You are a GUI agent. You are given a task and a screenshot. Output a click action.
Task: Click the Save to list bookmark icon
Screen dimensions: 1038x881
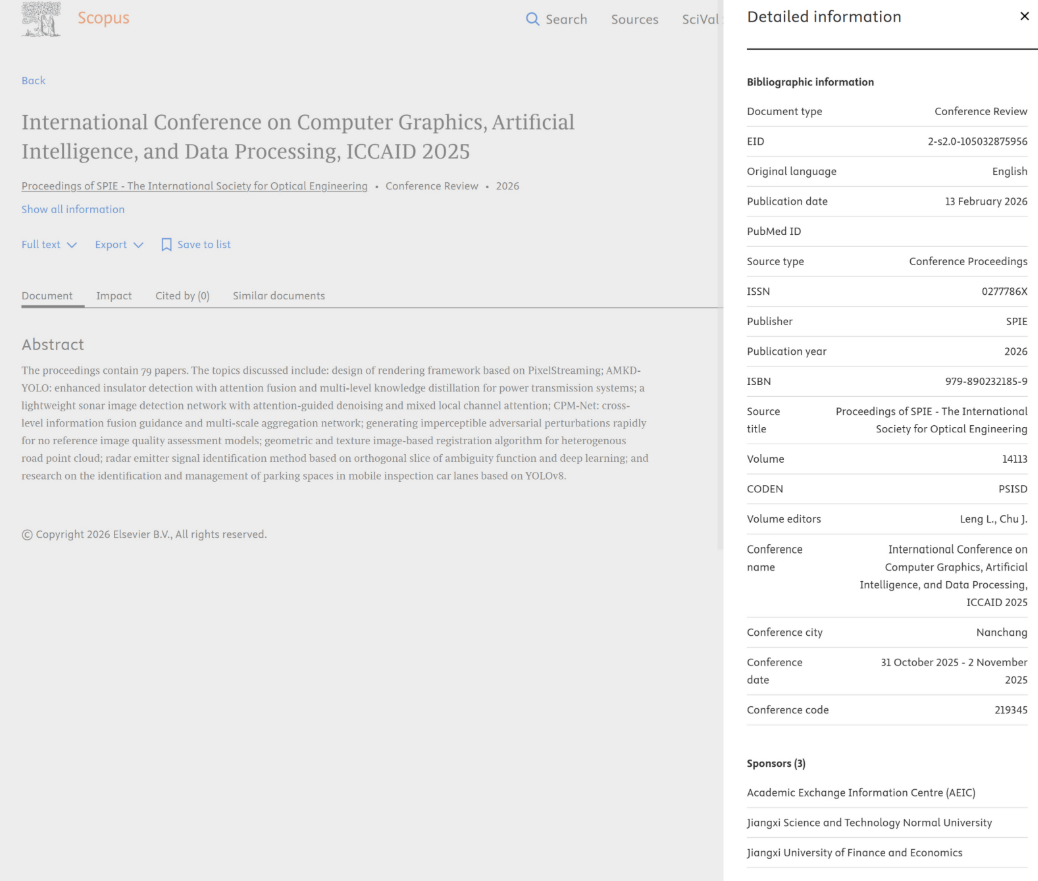166,245
